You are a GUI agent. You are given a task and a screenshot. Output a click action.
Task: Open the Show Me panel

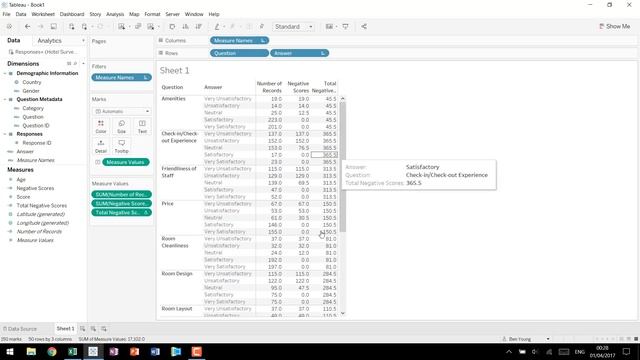(x=614, y=27)
